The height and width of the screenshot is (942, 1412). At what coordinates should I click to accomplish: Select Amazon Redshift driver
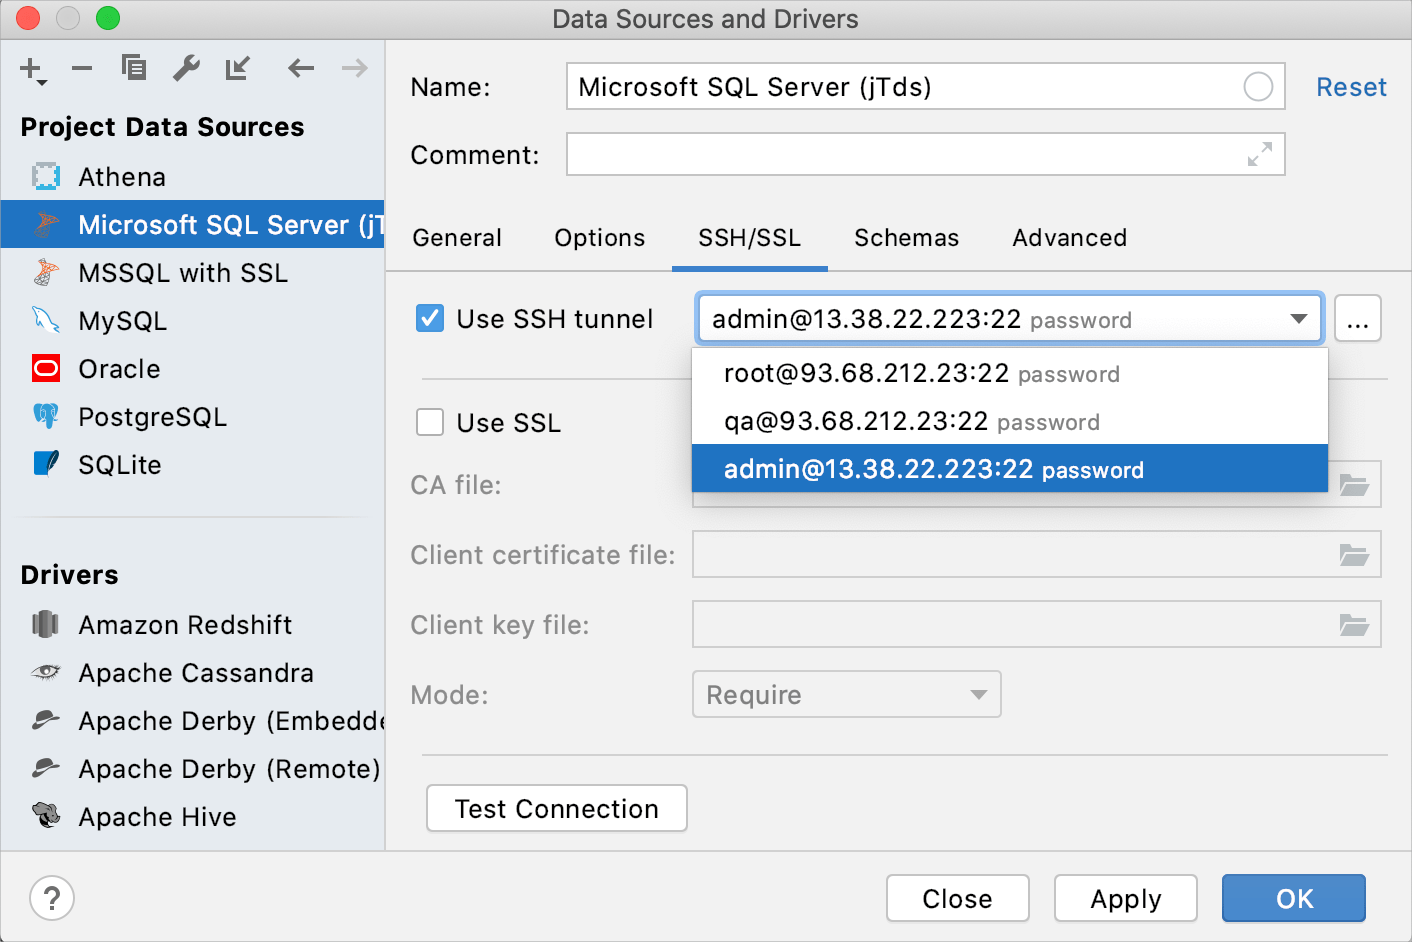click(192, 625)
